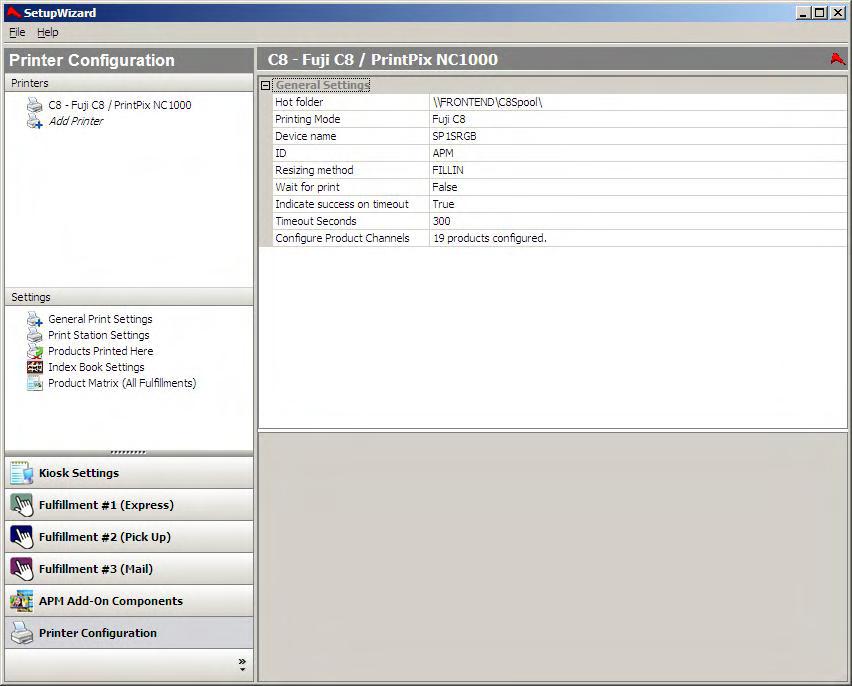852x686 pixels.
Task: Click the Products Printed Here icon
Action: tap(34, 351)
